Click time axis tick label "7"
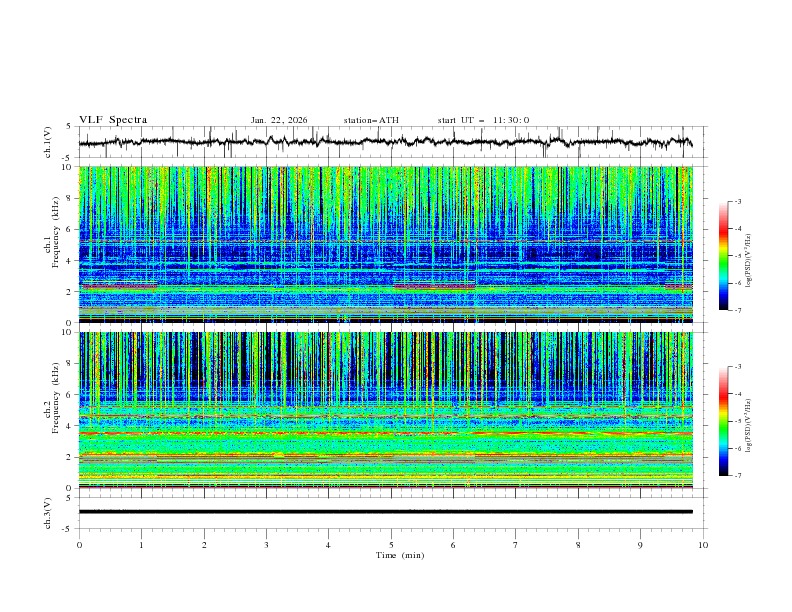This screenshot has width=792, height=612. coord(516,545)
